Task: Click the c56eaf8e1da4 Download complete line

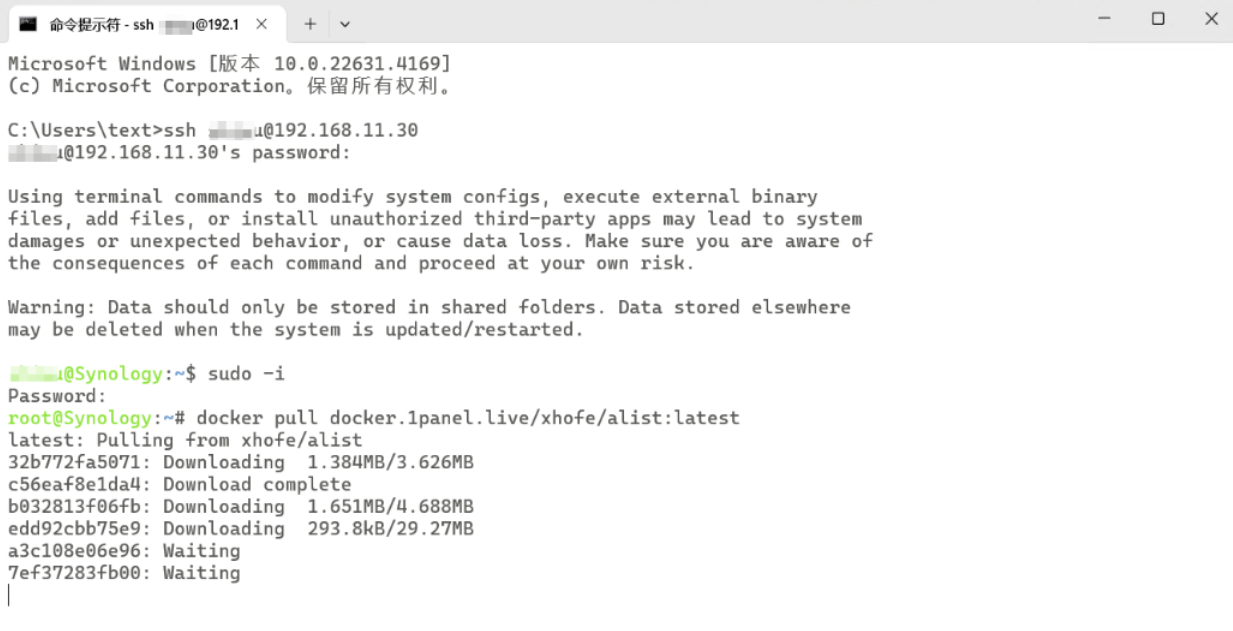Action: click(x=180, y=484)
